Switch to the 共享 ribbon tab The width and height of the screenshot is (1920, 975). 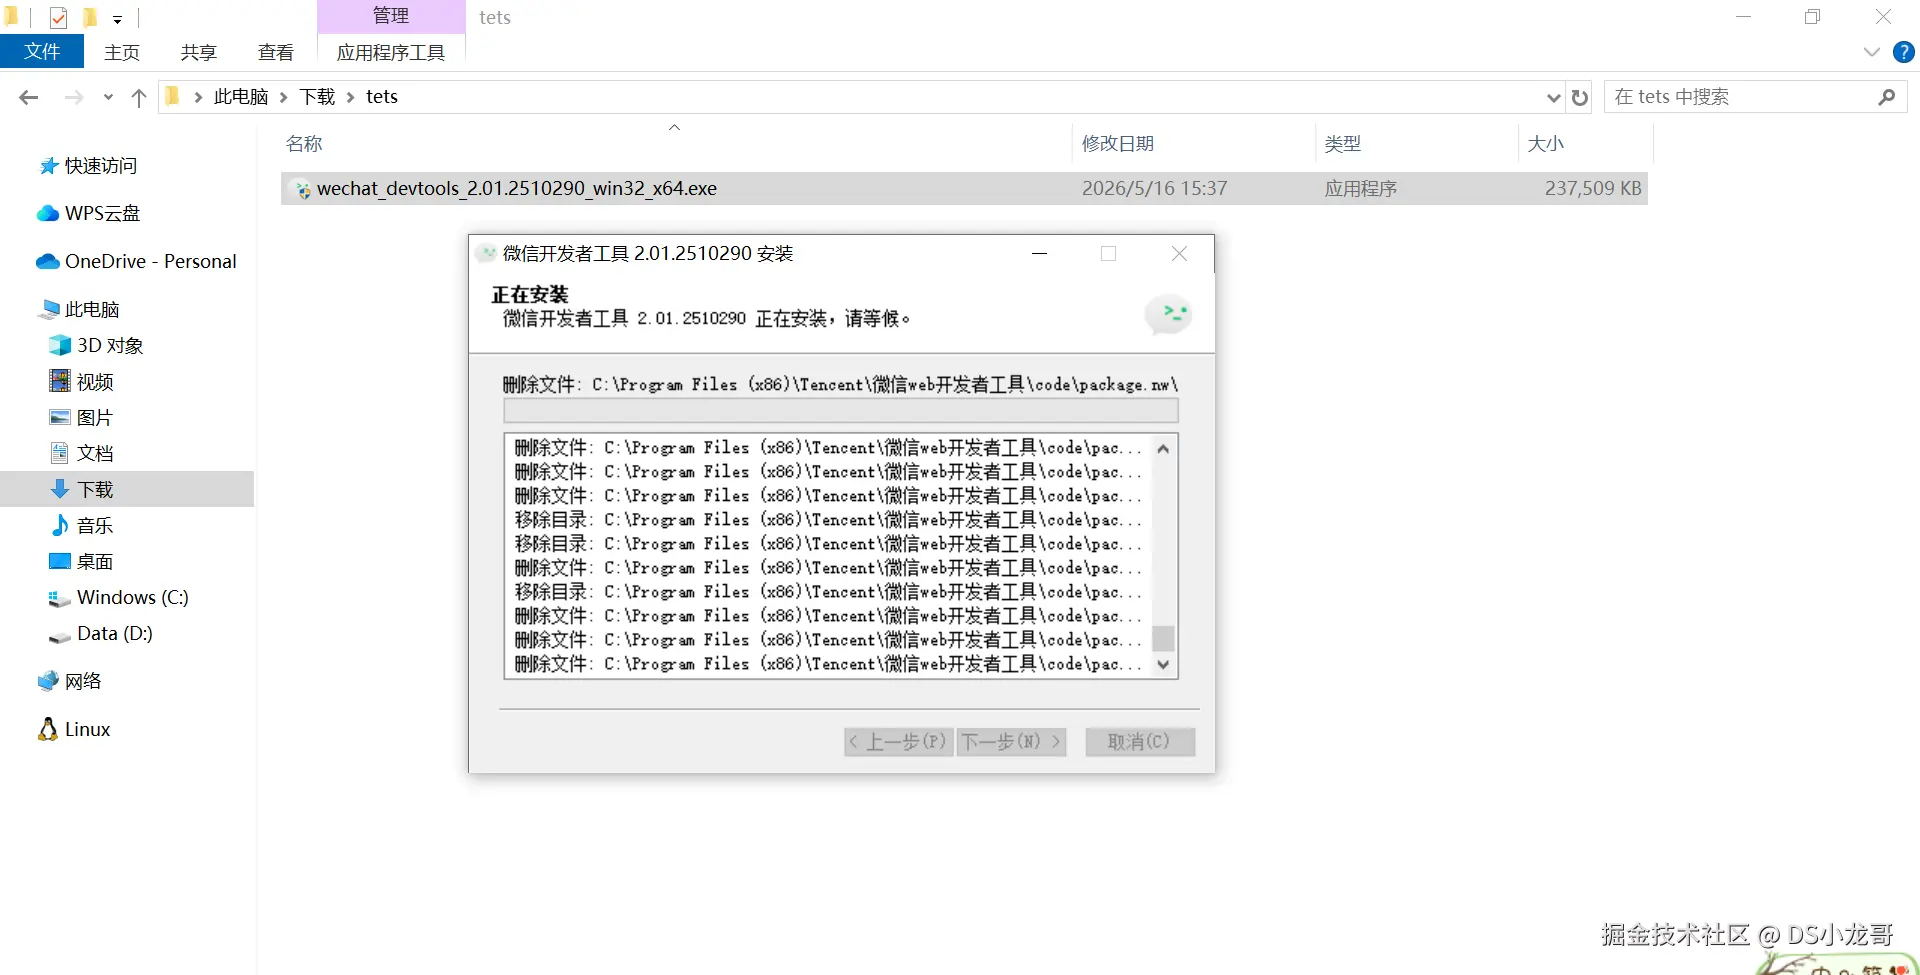198,52
